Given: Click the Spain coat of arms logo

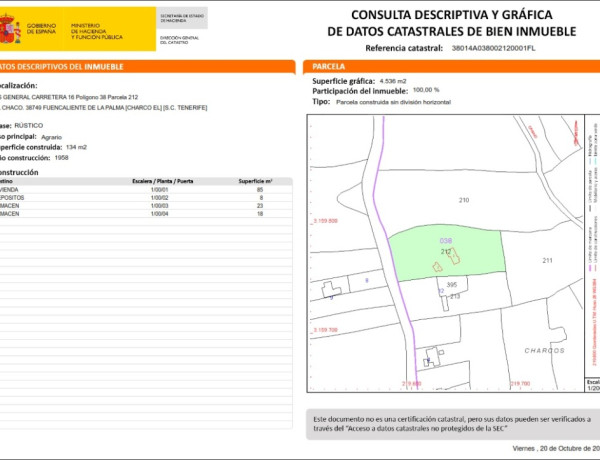Looking at the screenshot, I should 10,29.
